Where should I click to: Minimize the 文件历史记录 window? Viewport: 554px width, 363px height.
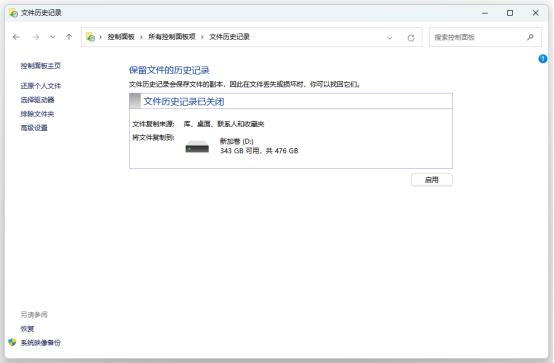point(485,13)
